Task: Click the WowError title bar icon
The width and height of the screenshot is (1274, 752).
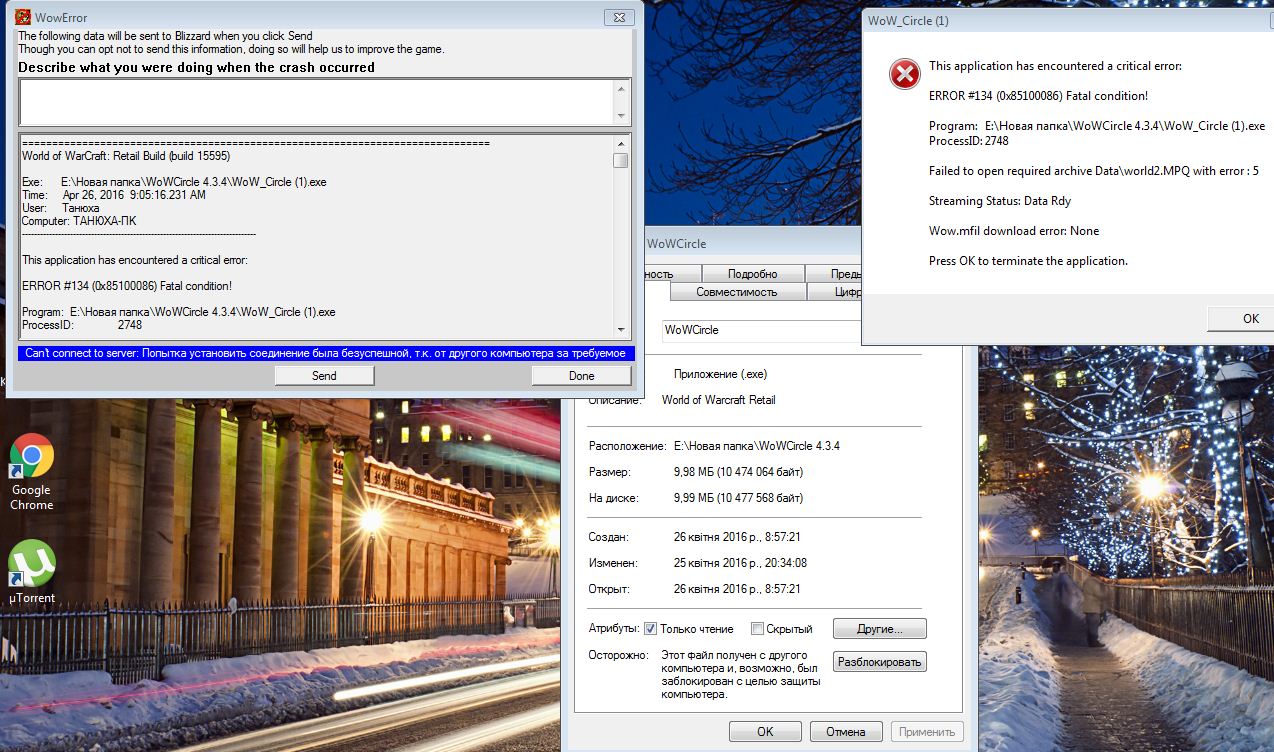Action: click(23, 17)
